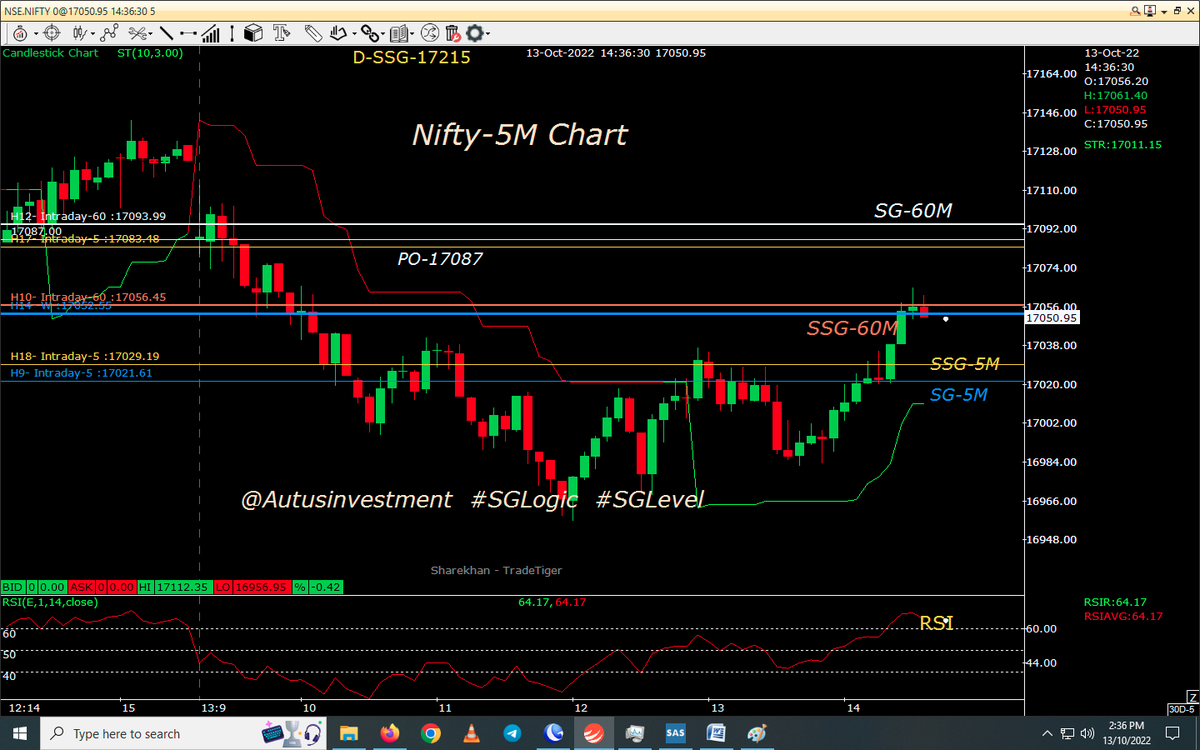Click the volume speaker tray icon
Screen dimensions: 1200x750
[x=1087, y=734]
